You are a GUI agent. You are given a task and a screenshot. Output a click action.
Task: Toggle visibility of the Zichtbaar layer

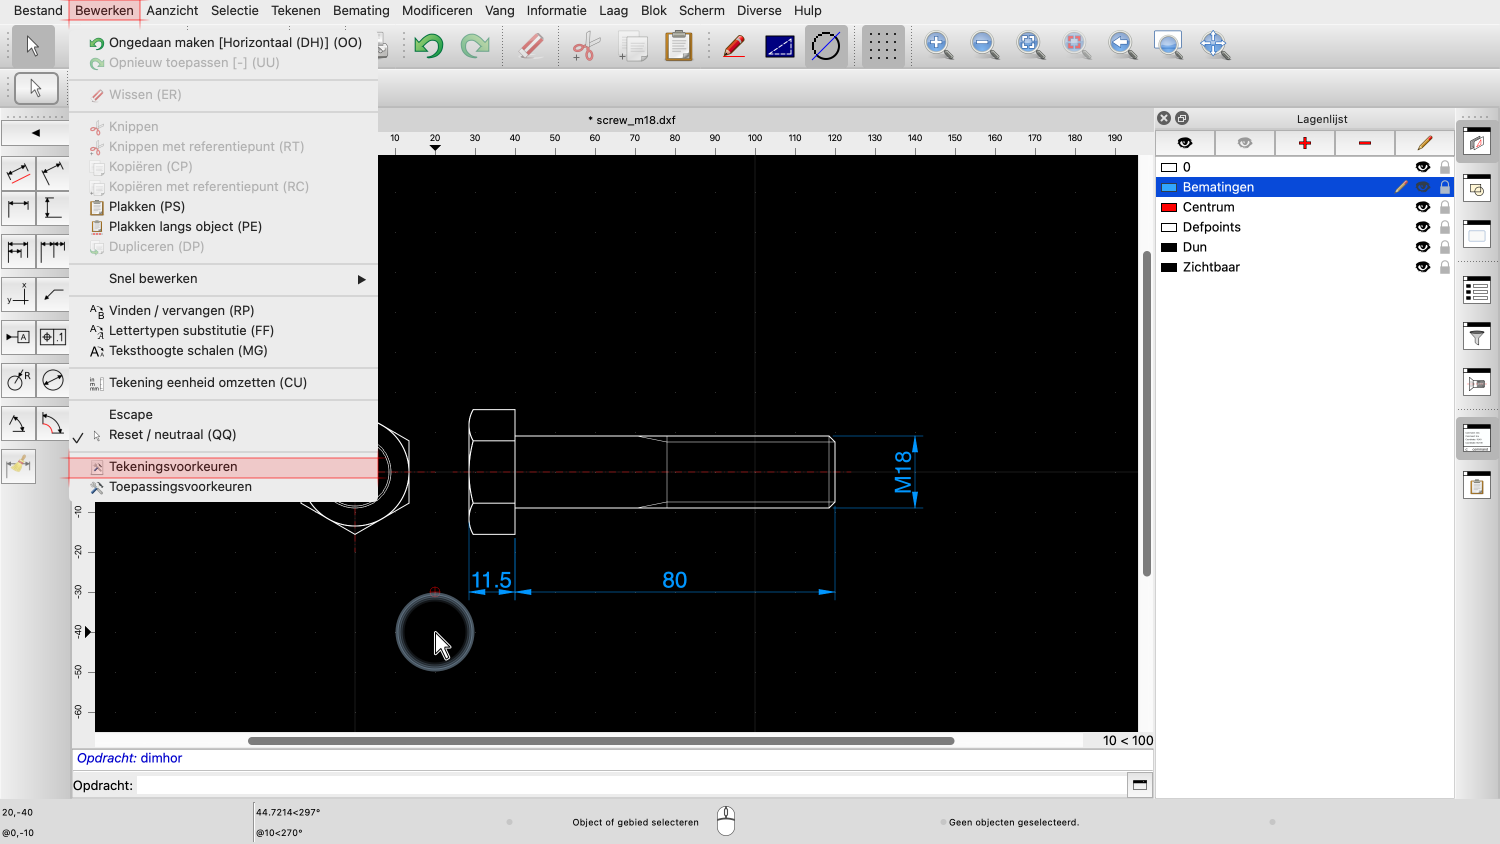click(x=1422, y=267)
